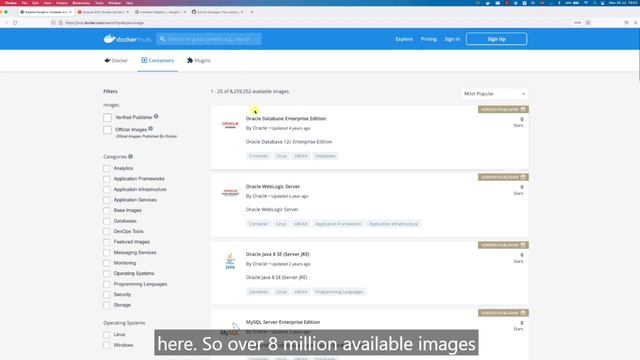Check the Application Infrastructure category
Viewport: 640px width, 360px height.
(x=107, y=189)
